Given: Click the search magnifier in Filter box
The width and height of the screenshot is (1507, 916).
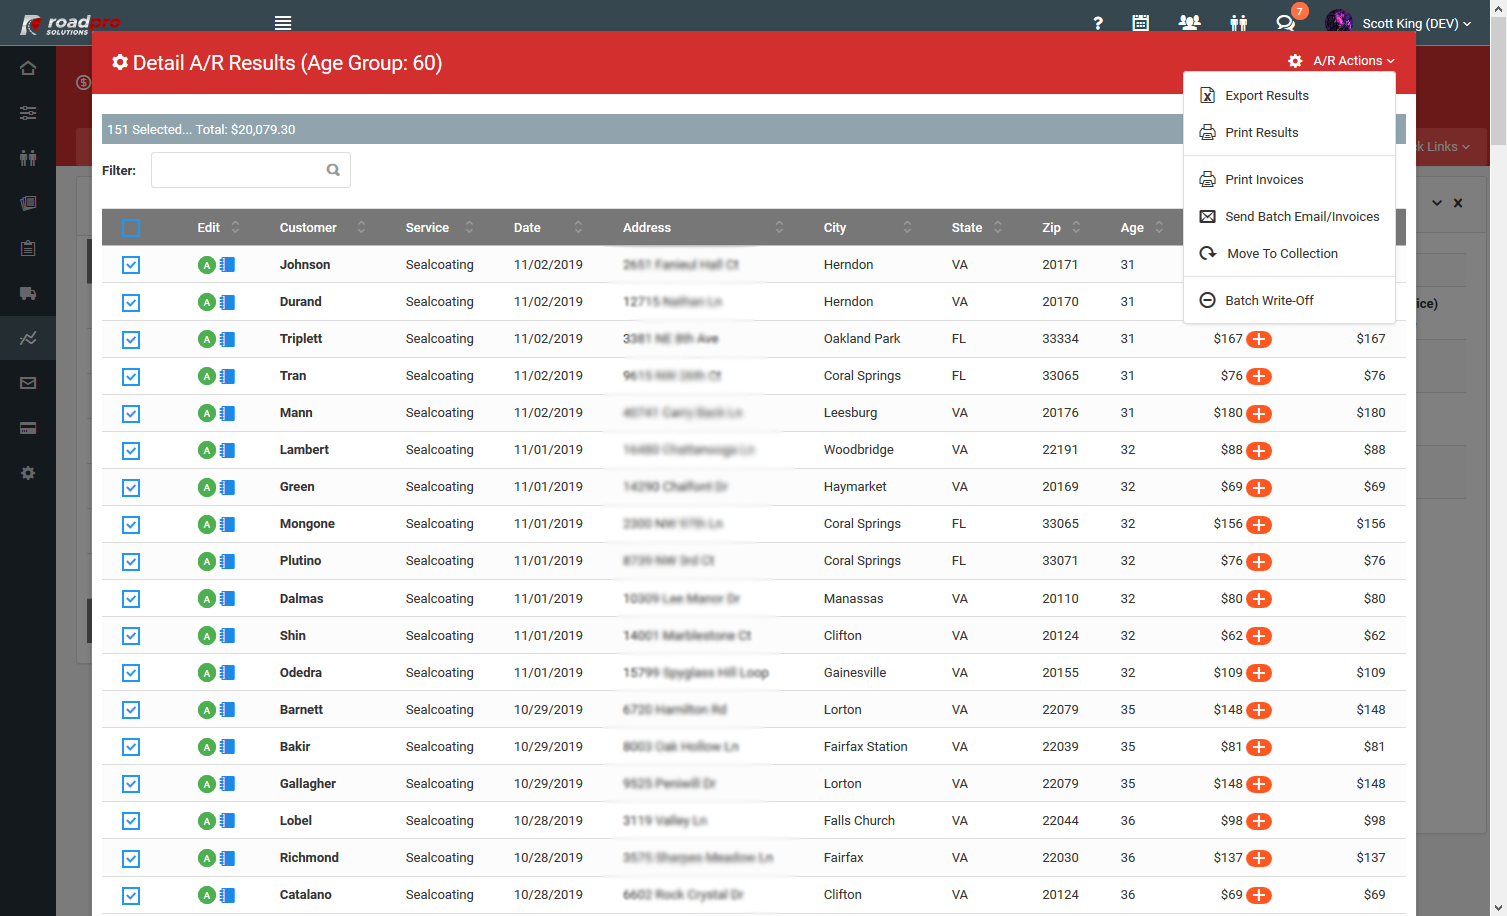Looking at the screenshot, I should [333, 170].
